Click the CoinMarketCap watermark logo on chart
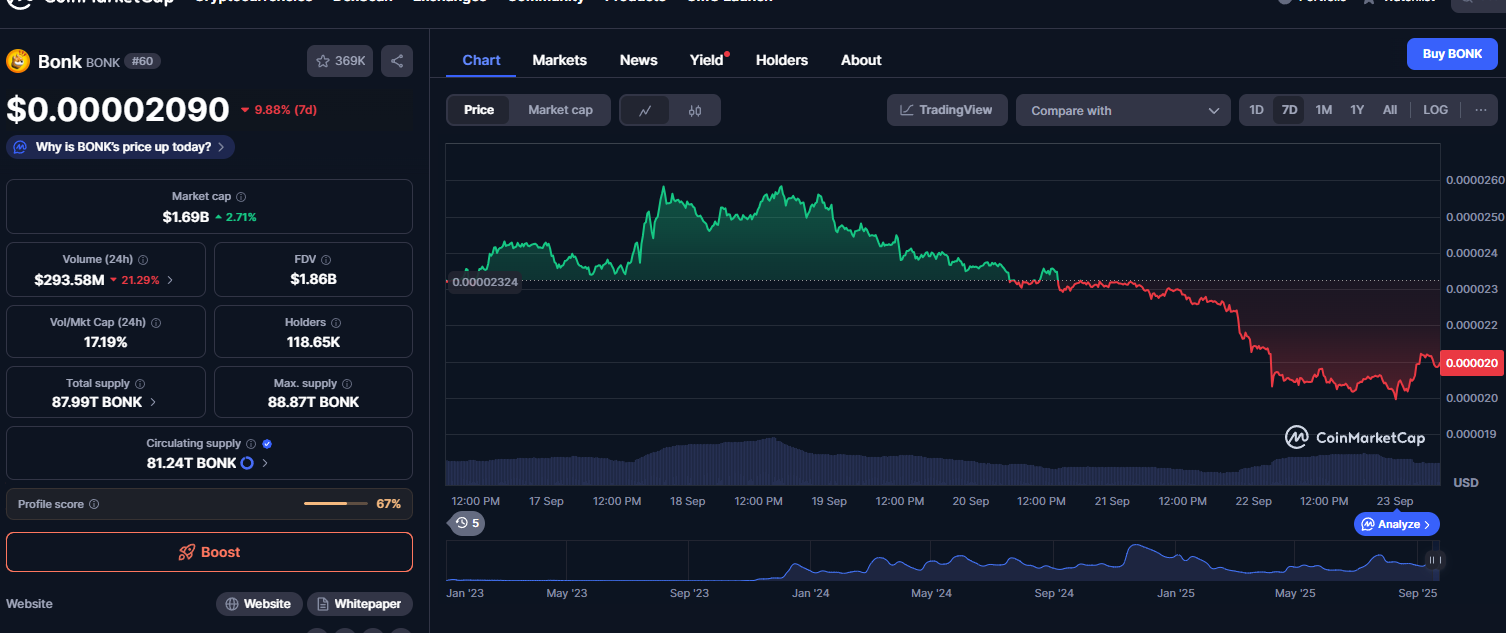This screenshot has height=633, width=1506. 1355,437
